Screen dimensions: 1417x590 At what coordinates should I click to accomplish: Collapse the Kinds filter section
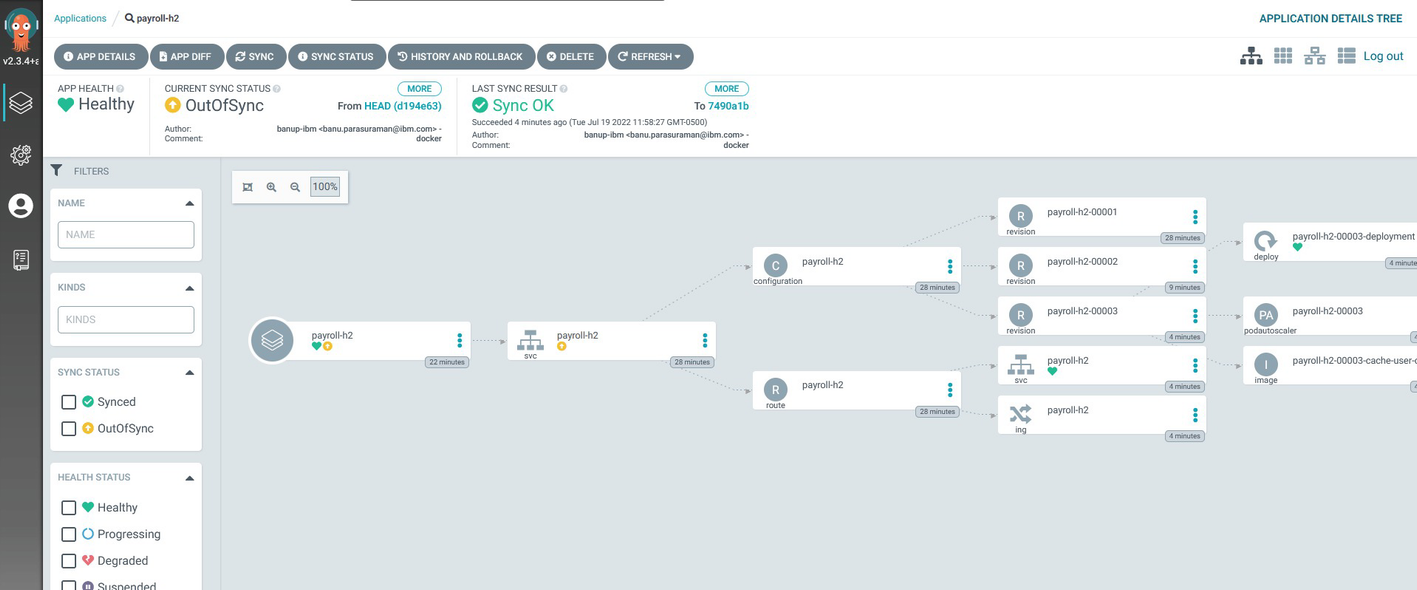pos(189,288)
